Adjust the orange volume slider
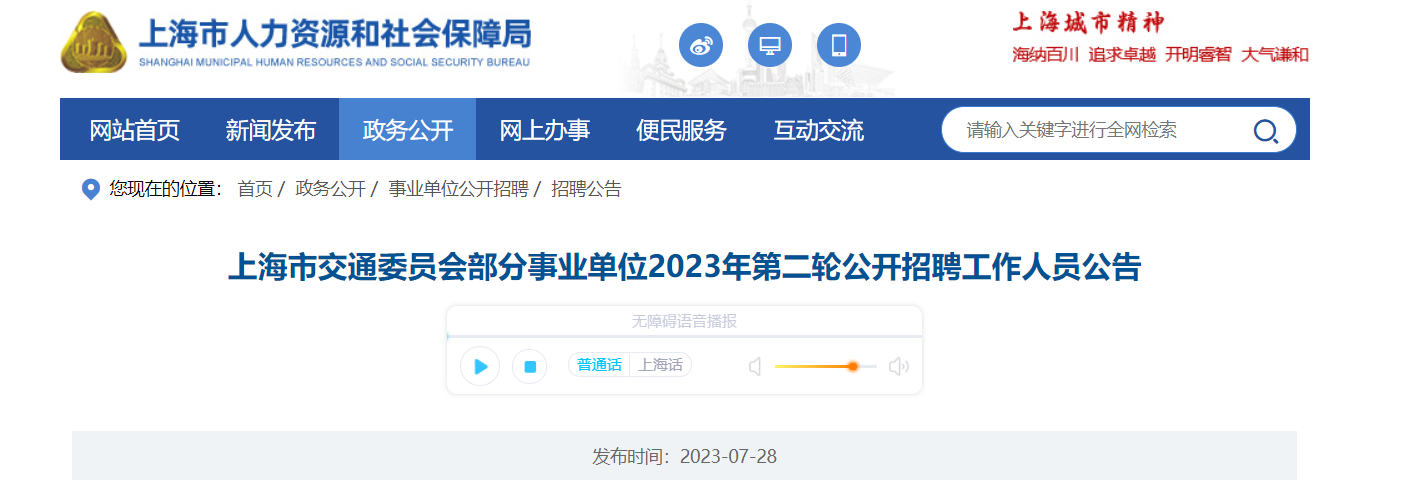 [852, 367]
